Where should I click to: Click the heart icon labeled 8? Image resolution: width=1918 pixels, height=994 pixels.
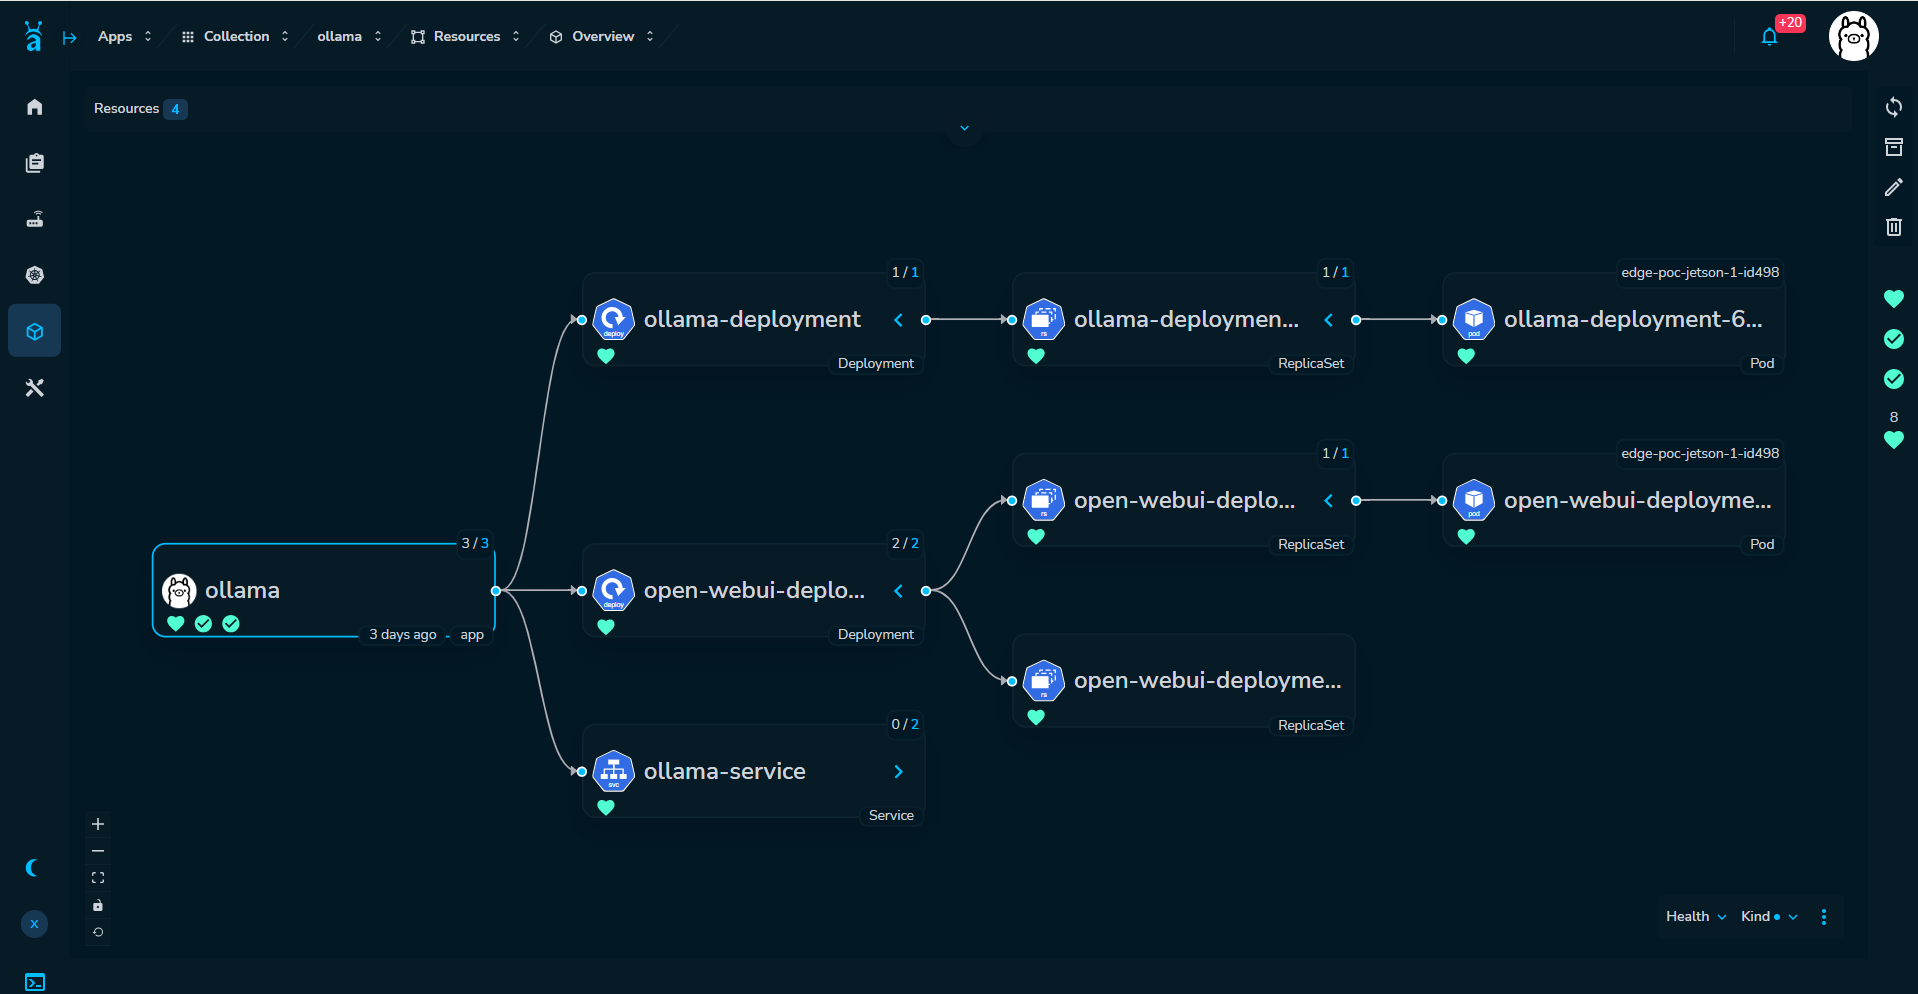(x=1893, y=439)
